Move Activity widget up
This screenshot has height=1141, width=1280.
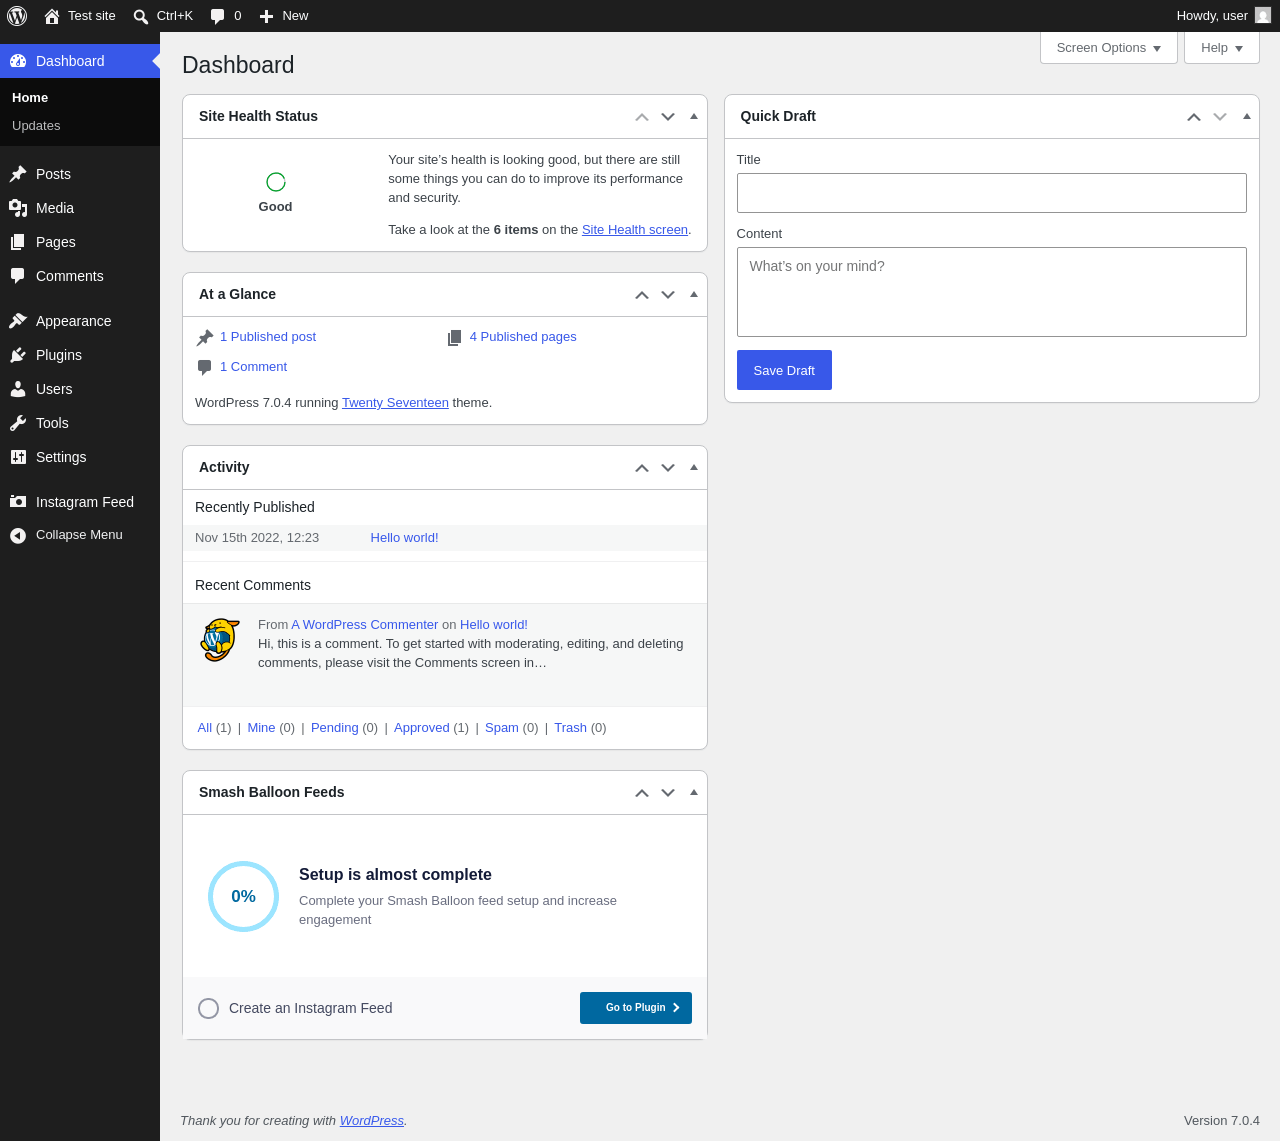pos(642,468)
